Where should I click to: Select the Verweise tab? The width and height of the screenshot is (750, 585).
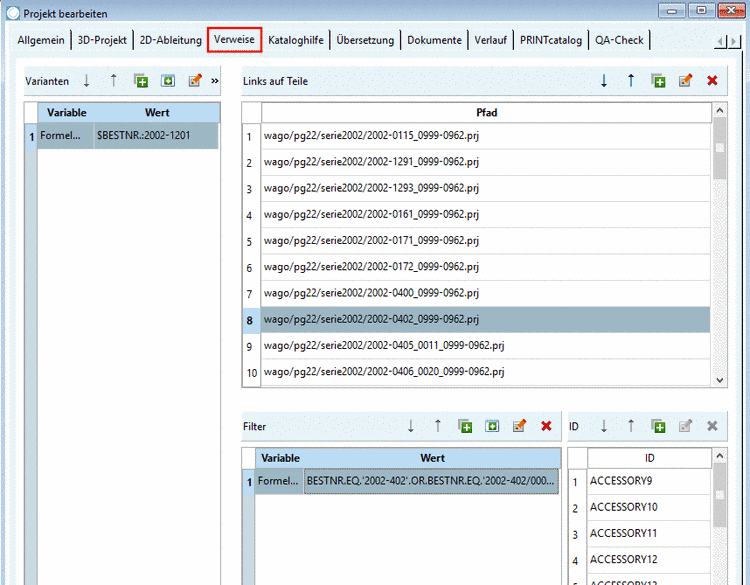(x=234, y=40)
